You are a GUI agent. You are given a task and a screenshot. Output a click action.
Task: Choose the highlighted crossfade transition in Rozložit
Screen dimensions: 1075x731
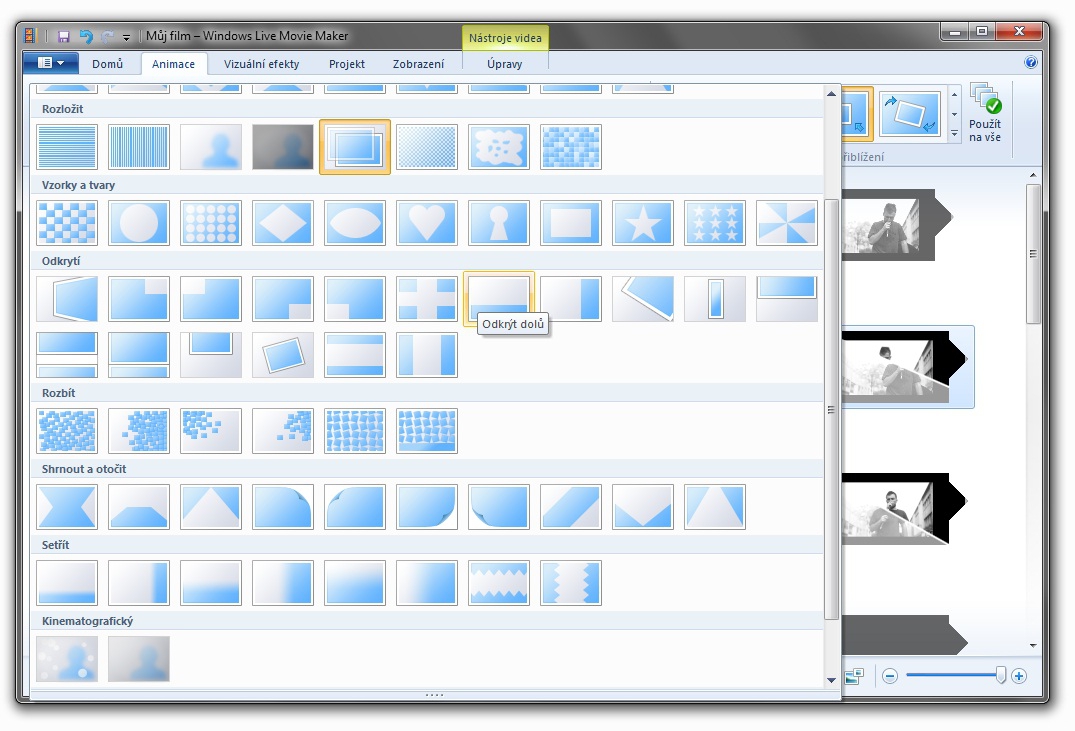354,147
